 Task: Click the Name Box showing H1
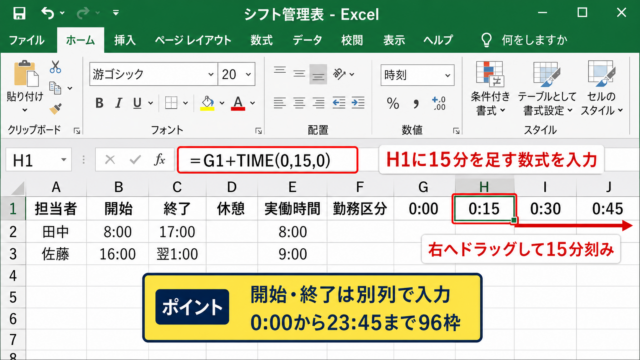tap(39, 160)
